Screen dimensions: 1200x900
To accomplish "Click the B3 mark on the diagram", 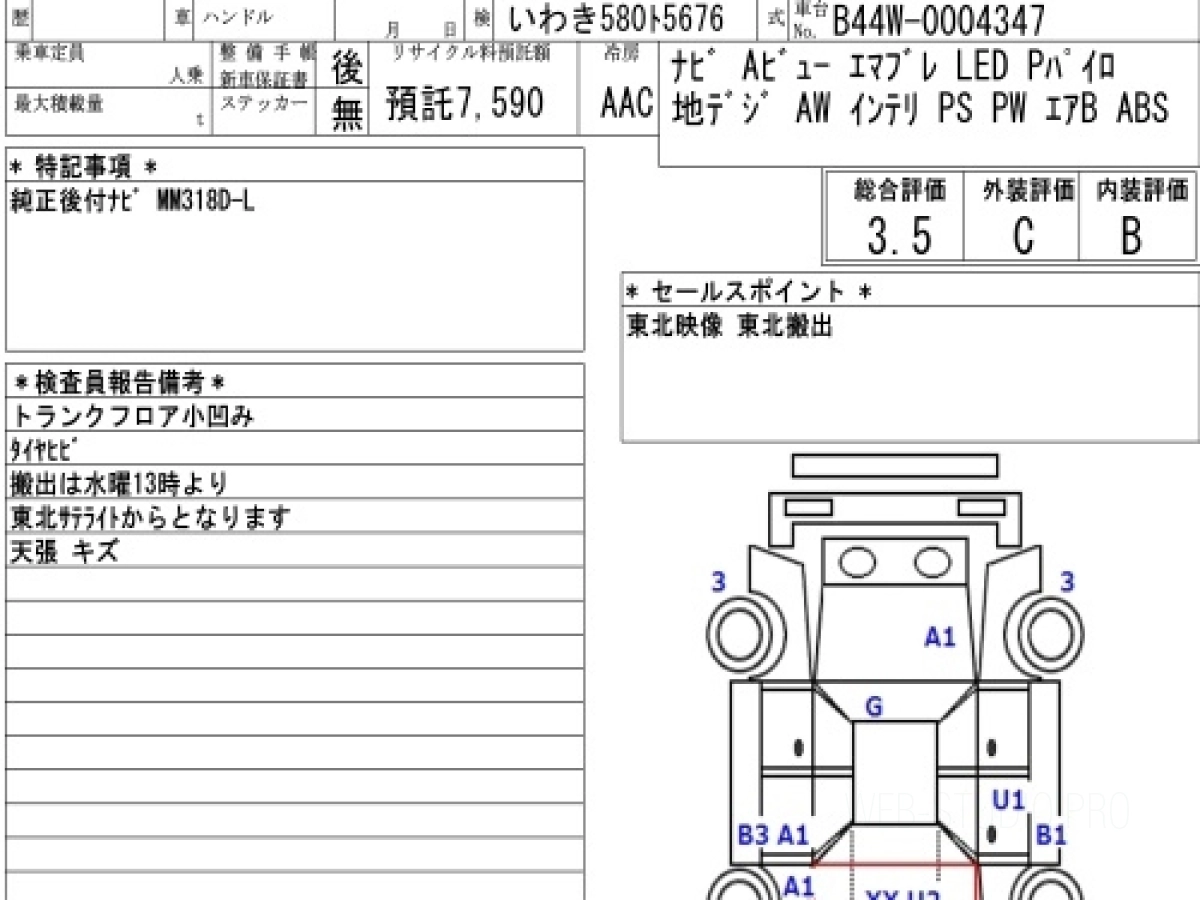I will coord(754,834).
